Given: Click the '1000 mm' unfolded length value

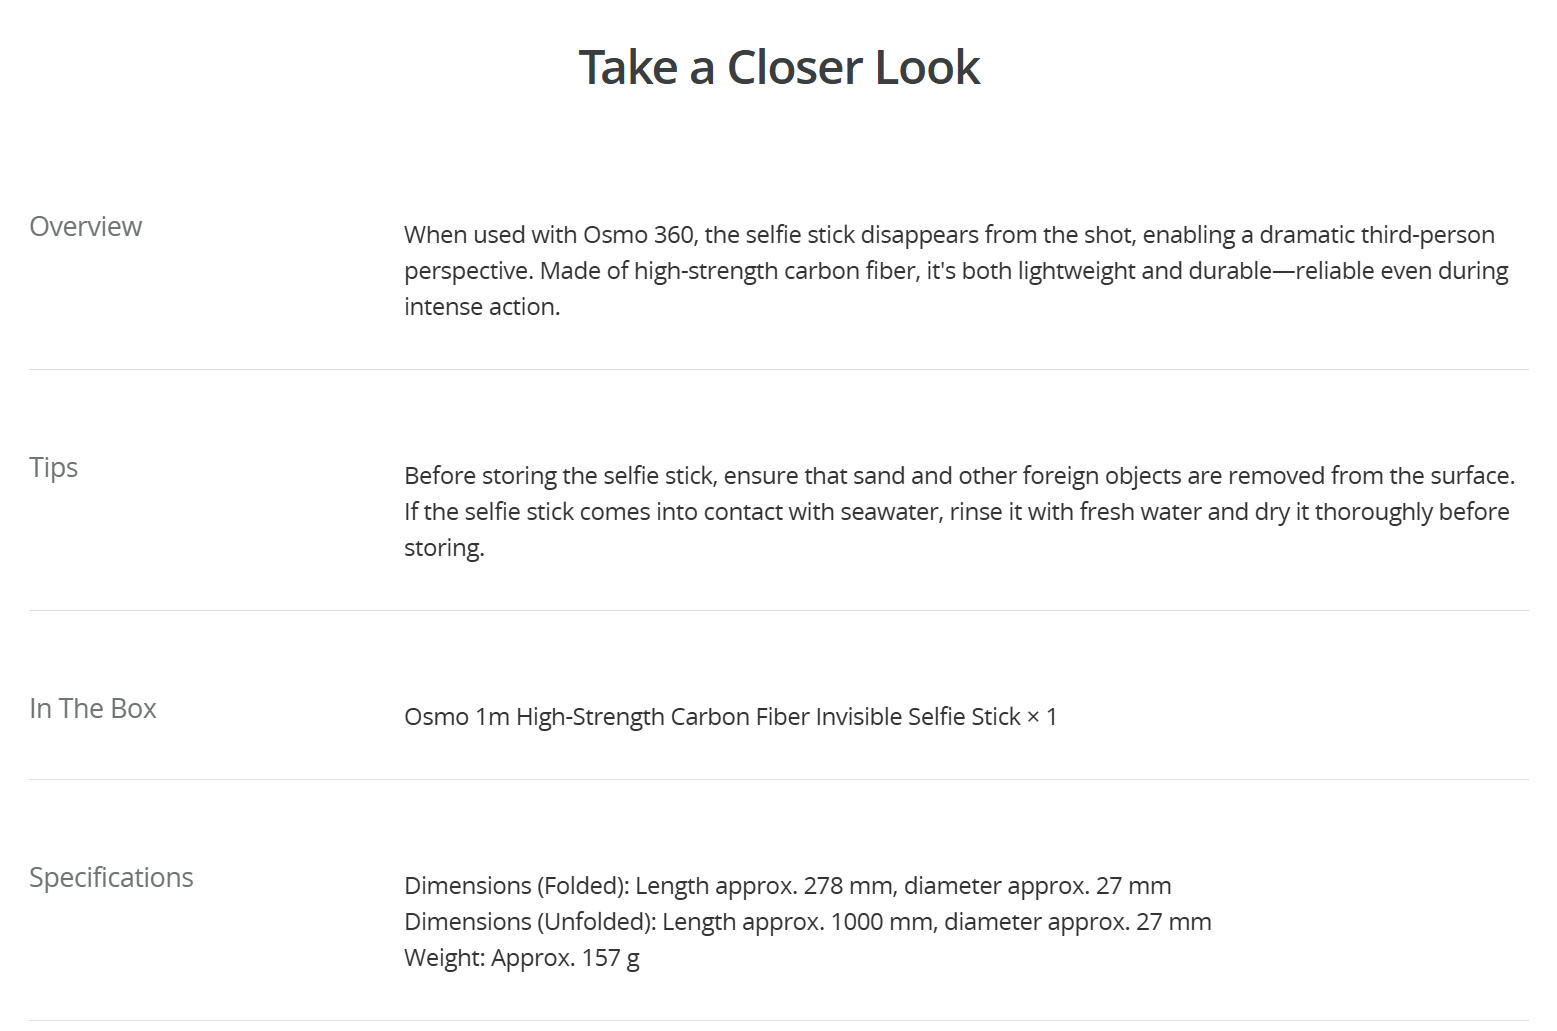Looking at the screenshot, I should point(882,922).
